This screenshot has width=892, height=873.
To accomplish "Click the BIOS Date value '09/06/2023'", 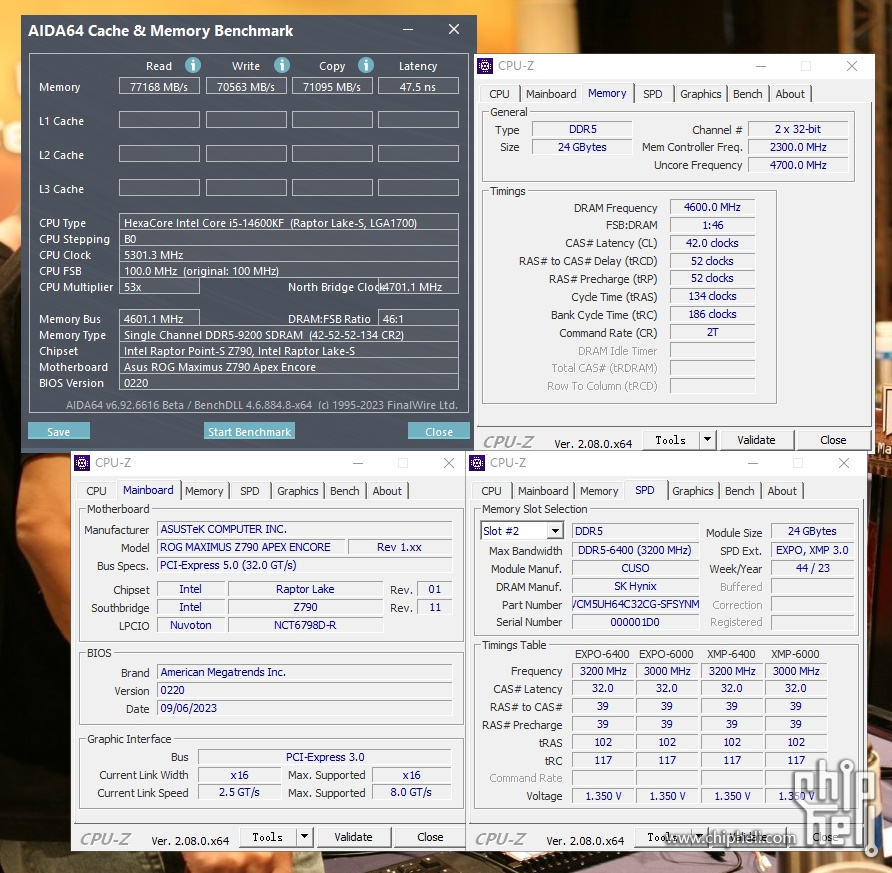I will point(304,707).
